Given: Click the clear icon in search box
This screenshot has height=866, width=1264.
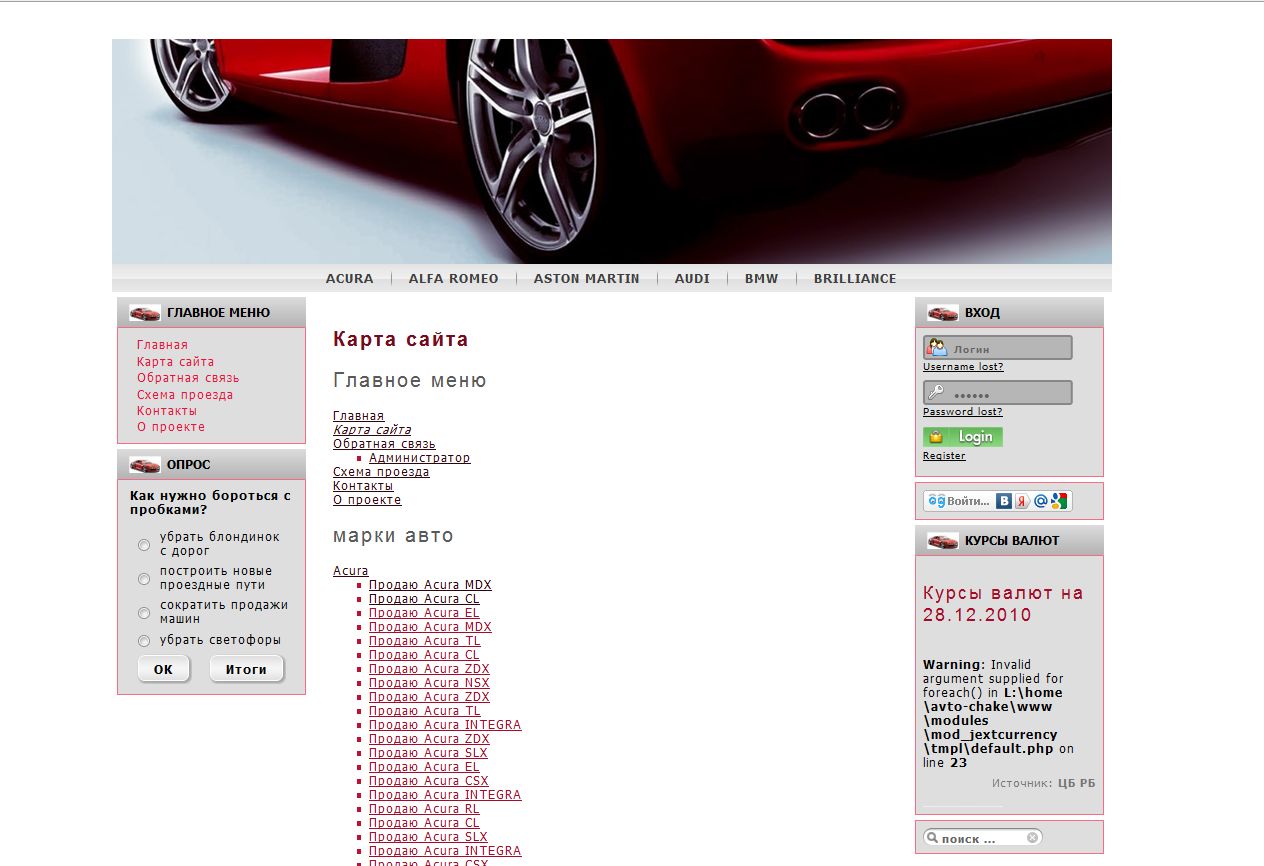Looking at the screenshot, I should point(1032,838).
